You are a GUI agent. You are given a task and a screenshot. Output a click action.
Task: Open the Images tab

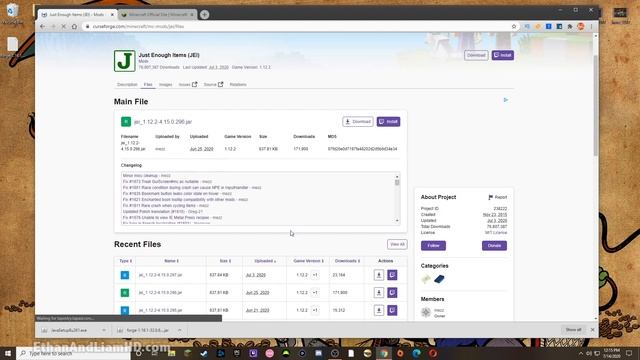click(165, 84)
